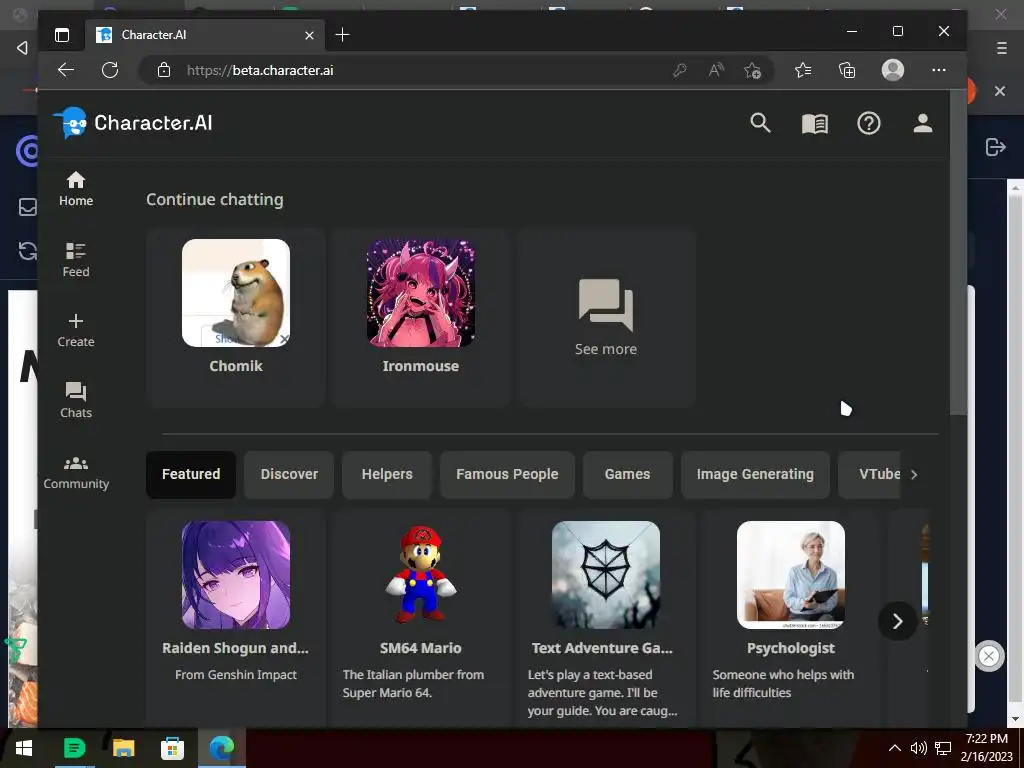Open the Windows Start menu
The image size is (1024, 768).
(x=24, y=748)
